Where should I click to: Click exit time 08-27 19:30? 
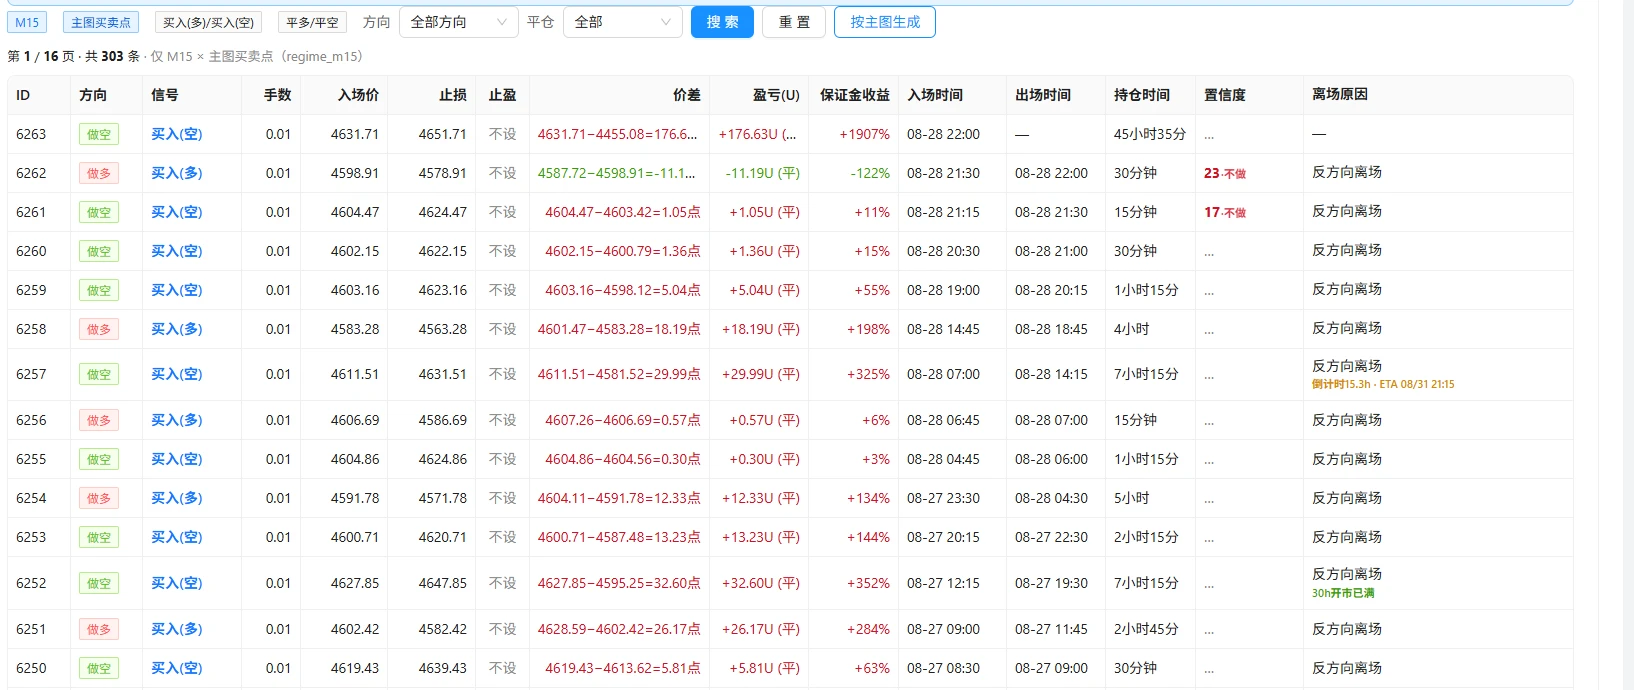pyautogui.click(x=1051, y=583)
